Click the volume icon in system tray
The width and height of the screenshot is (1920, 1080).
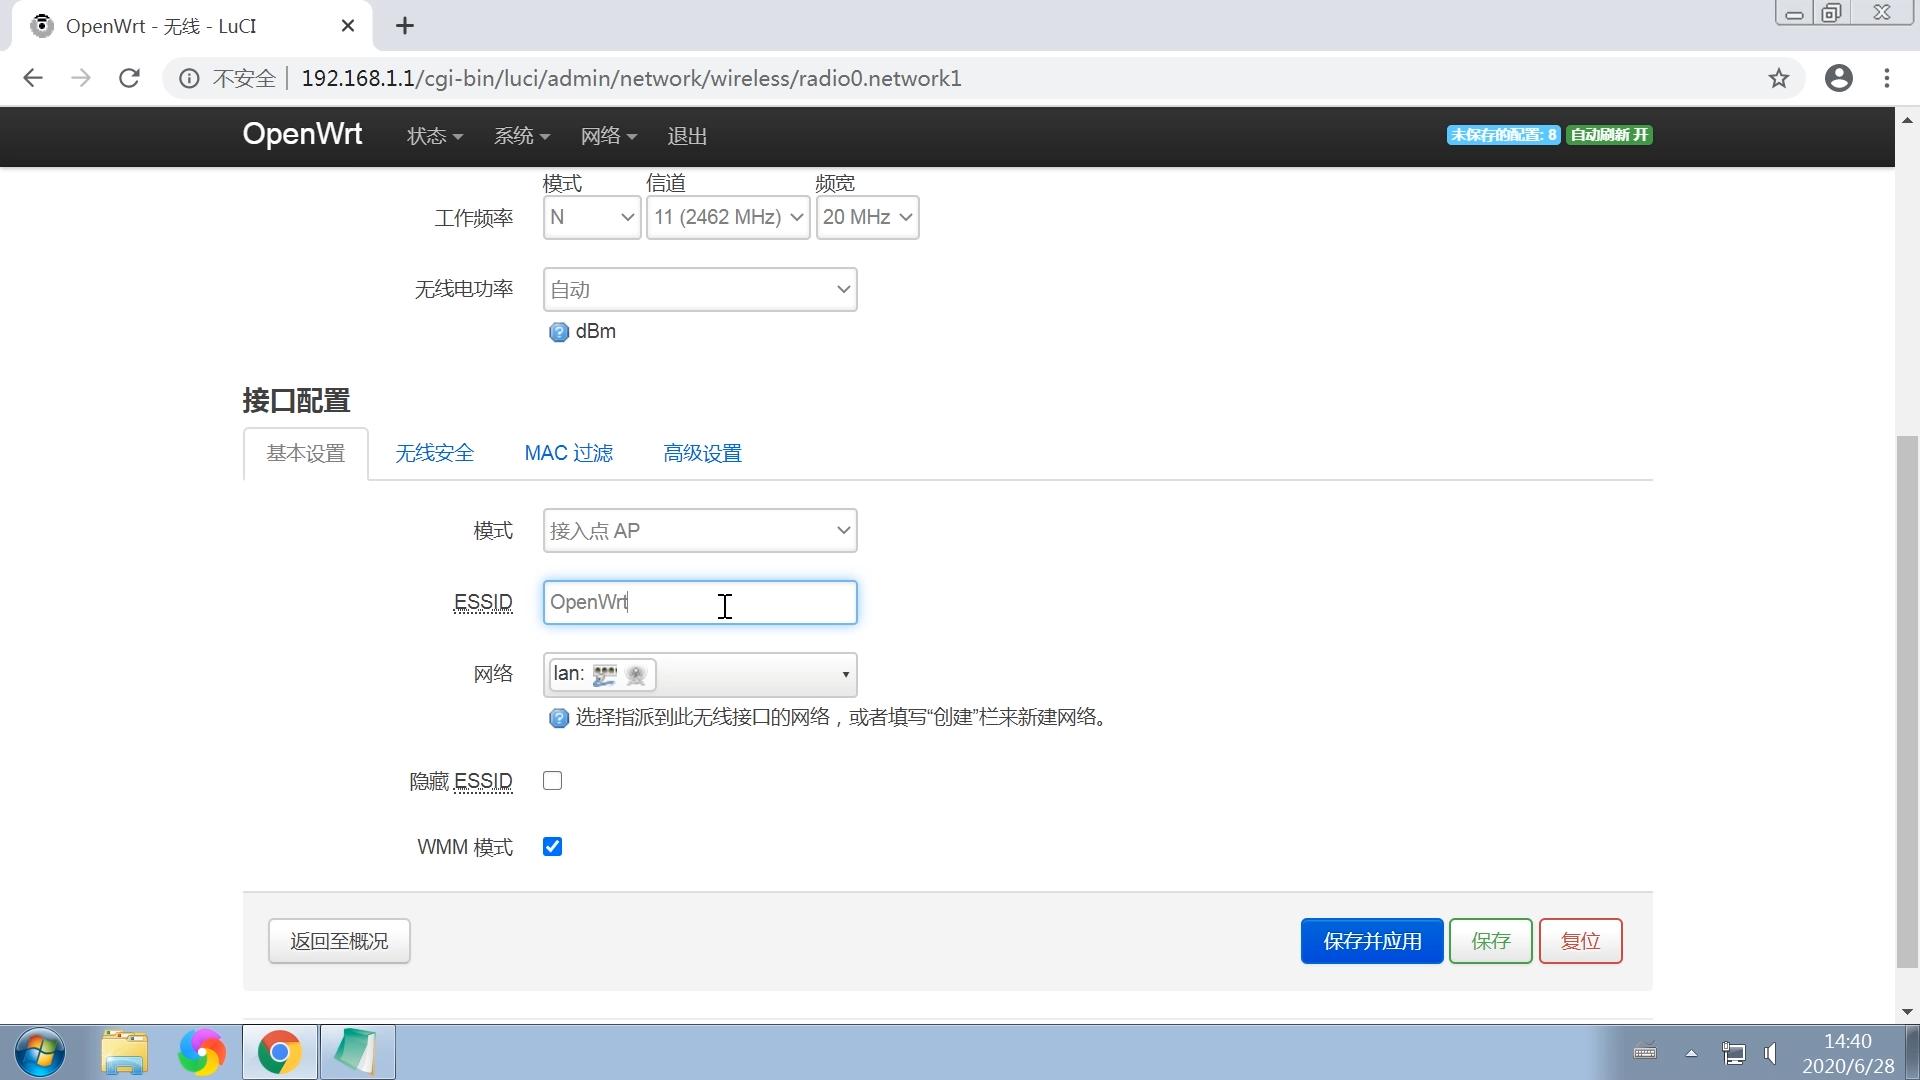(1771, 1052)
